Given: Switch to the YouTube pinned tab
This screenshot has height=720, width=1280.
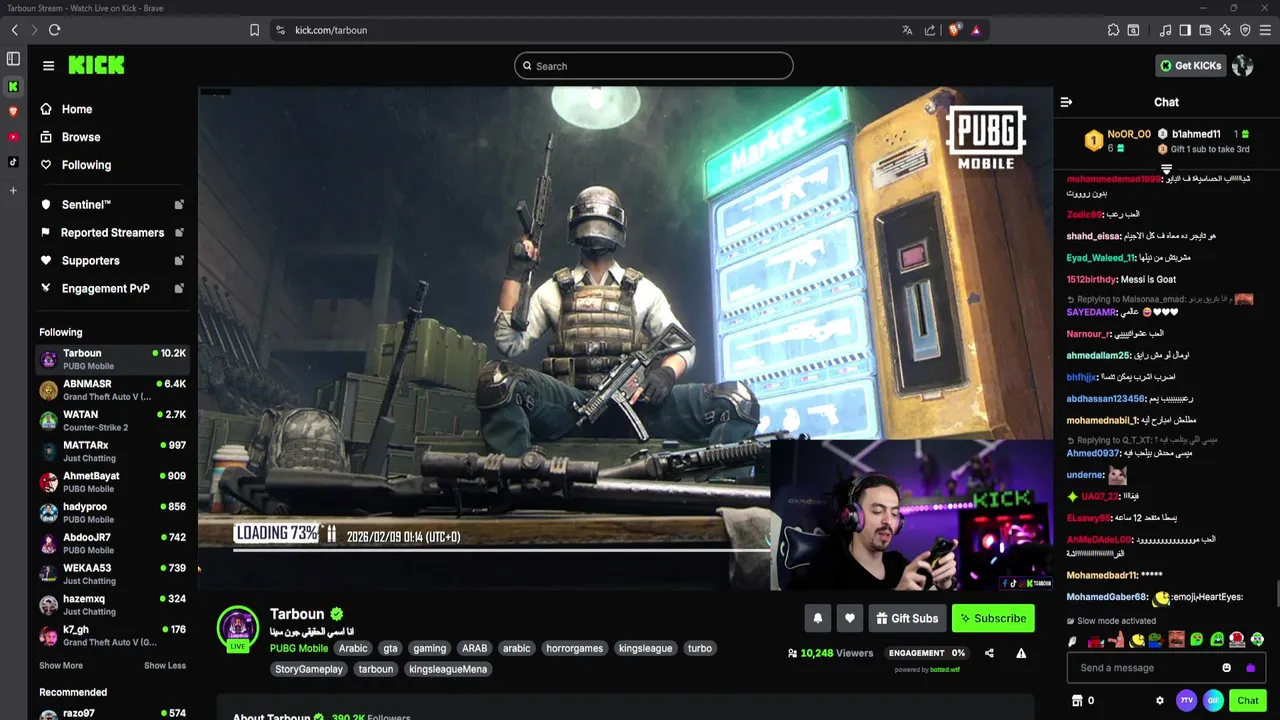Looking at the screenshot, I should [13, 137].
